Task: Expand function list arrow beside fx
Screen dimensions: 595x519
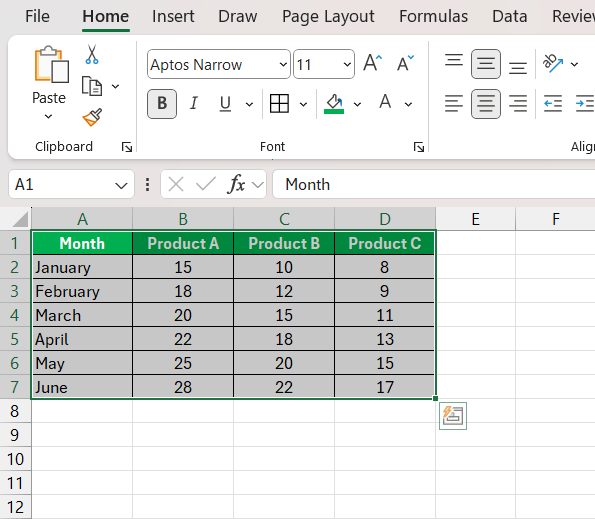Action: [x=258, y=185]
